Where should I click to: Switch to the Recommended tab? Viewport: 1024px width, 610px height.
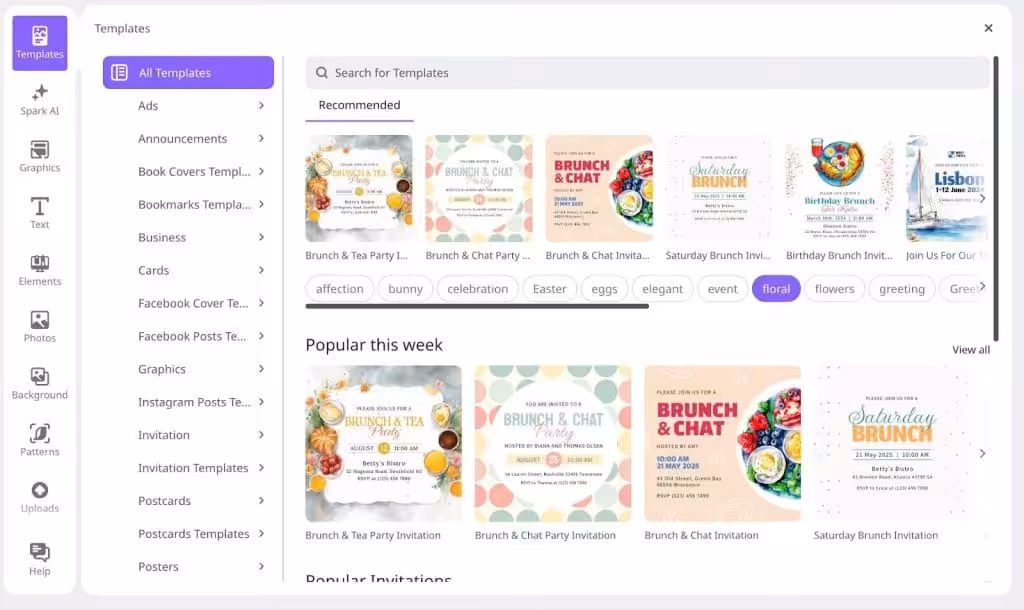(x=359, y=105)
